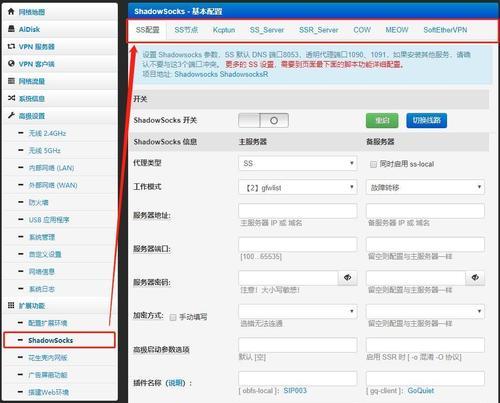The height and width of the screenshot is (403, 500).
Task: Switch to the SS节点 tab
Action: coord(186,30)
